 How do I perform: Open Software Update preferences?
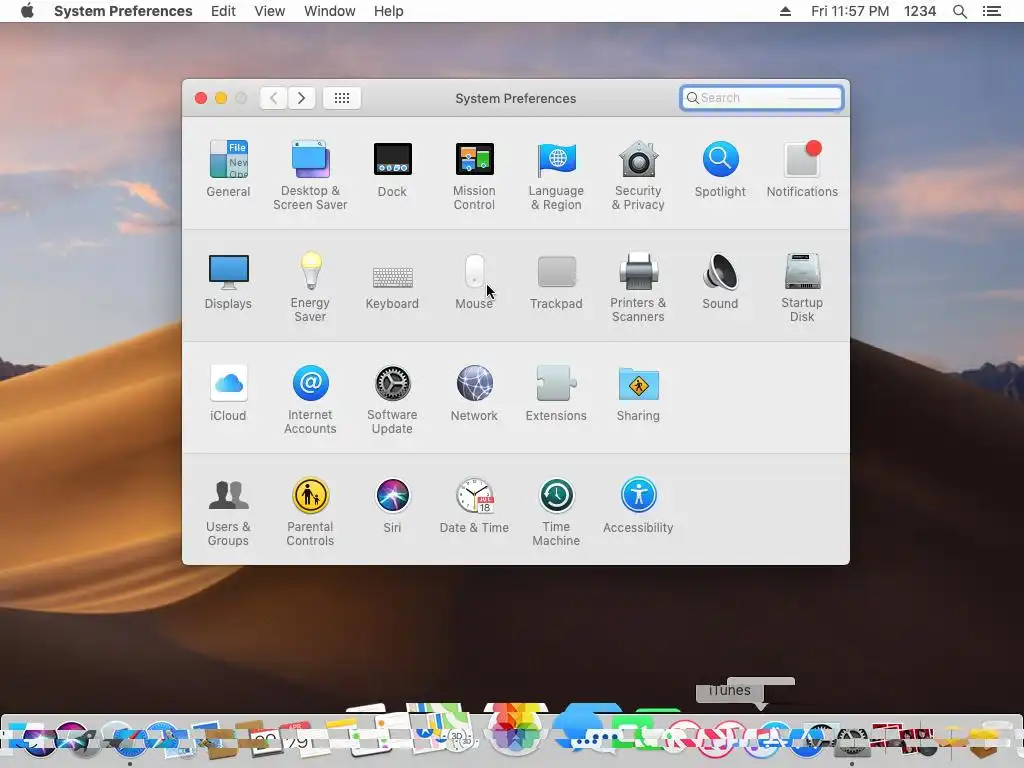point(392,400)
